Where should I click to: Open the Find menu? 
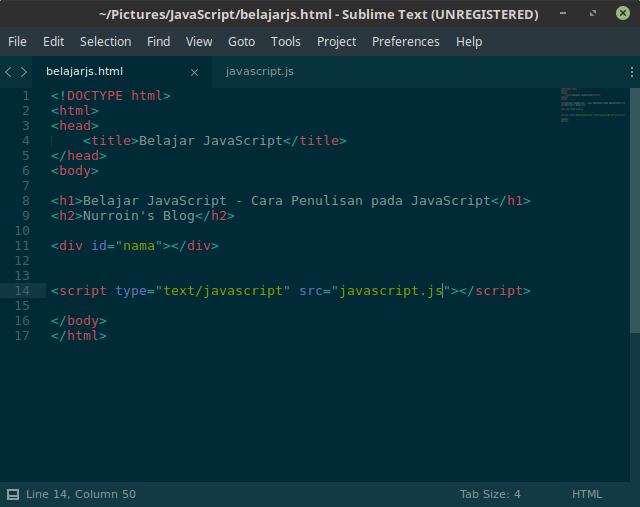pyautogui.click(x=158, y=42)
